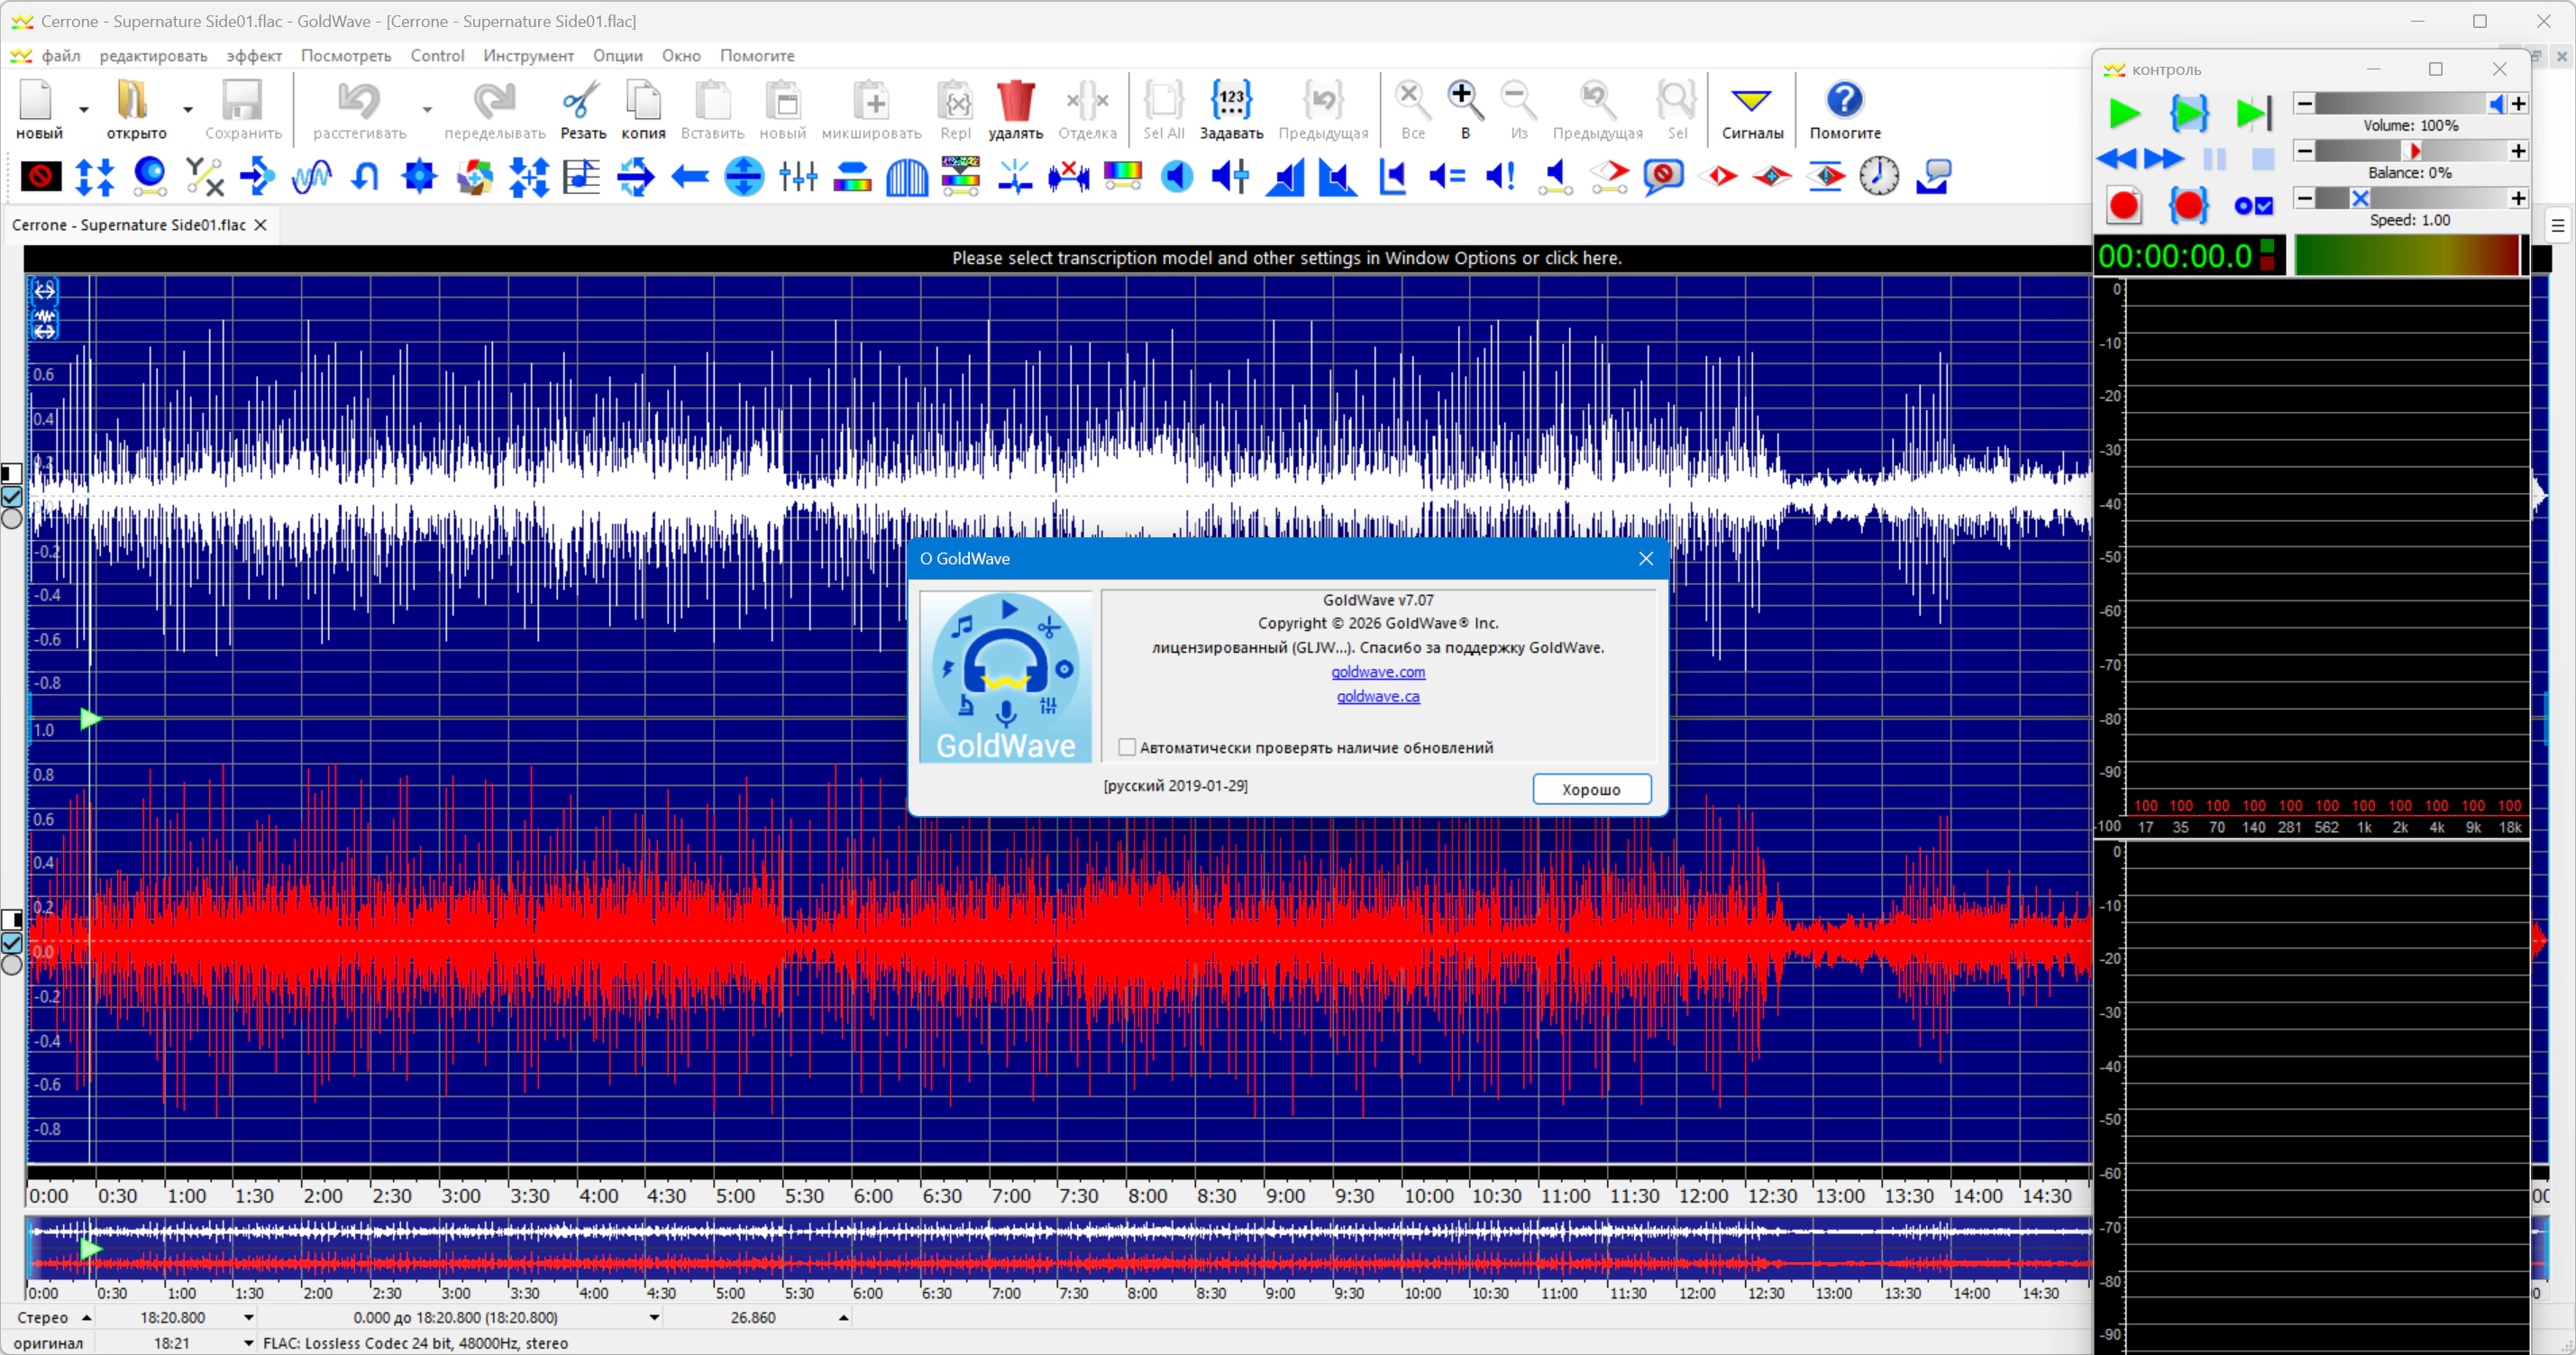
Task: Click the blue sine wave effect icon
Action: (311, 177)
